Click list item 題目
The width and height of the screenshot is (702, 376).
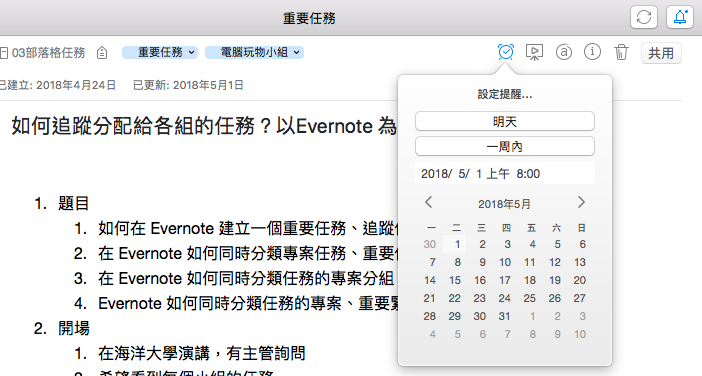pyautogui.click(x=73, y=204)
